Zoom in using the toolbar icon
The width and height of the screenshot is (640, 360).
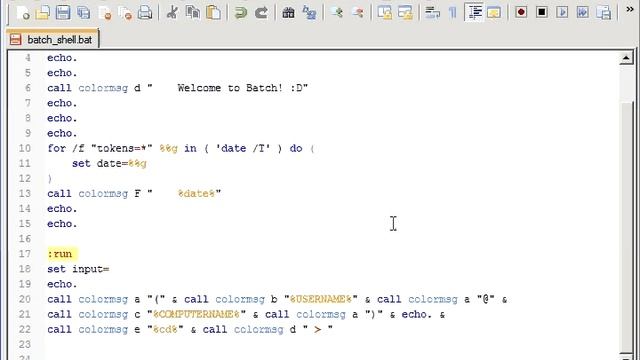pyautogui.click(x=337, y=13)
